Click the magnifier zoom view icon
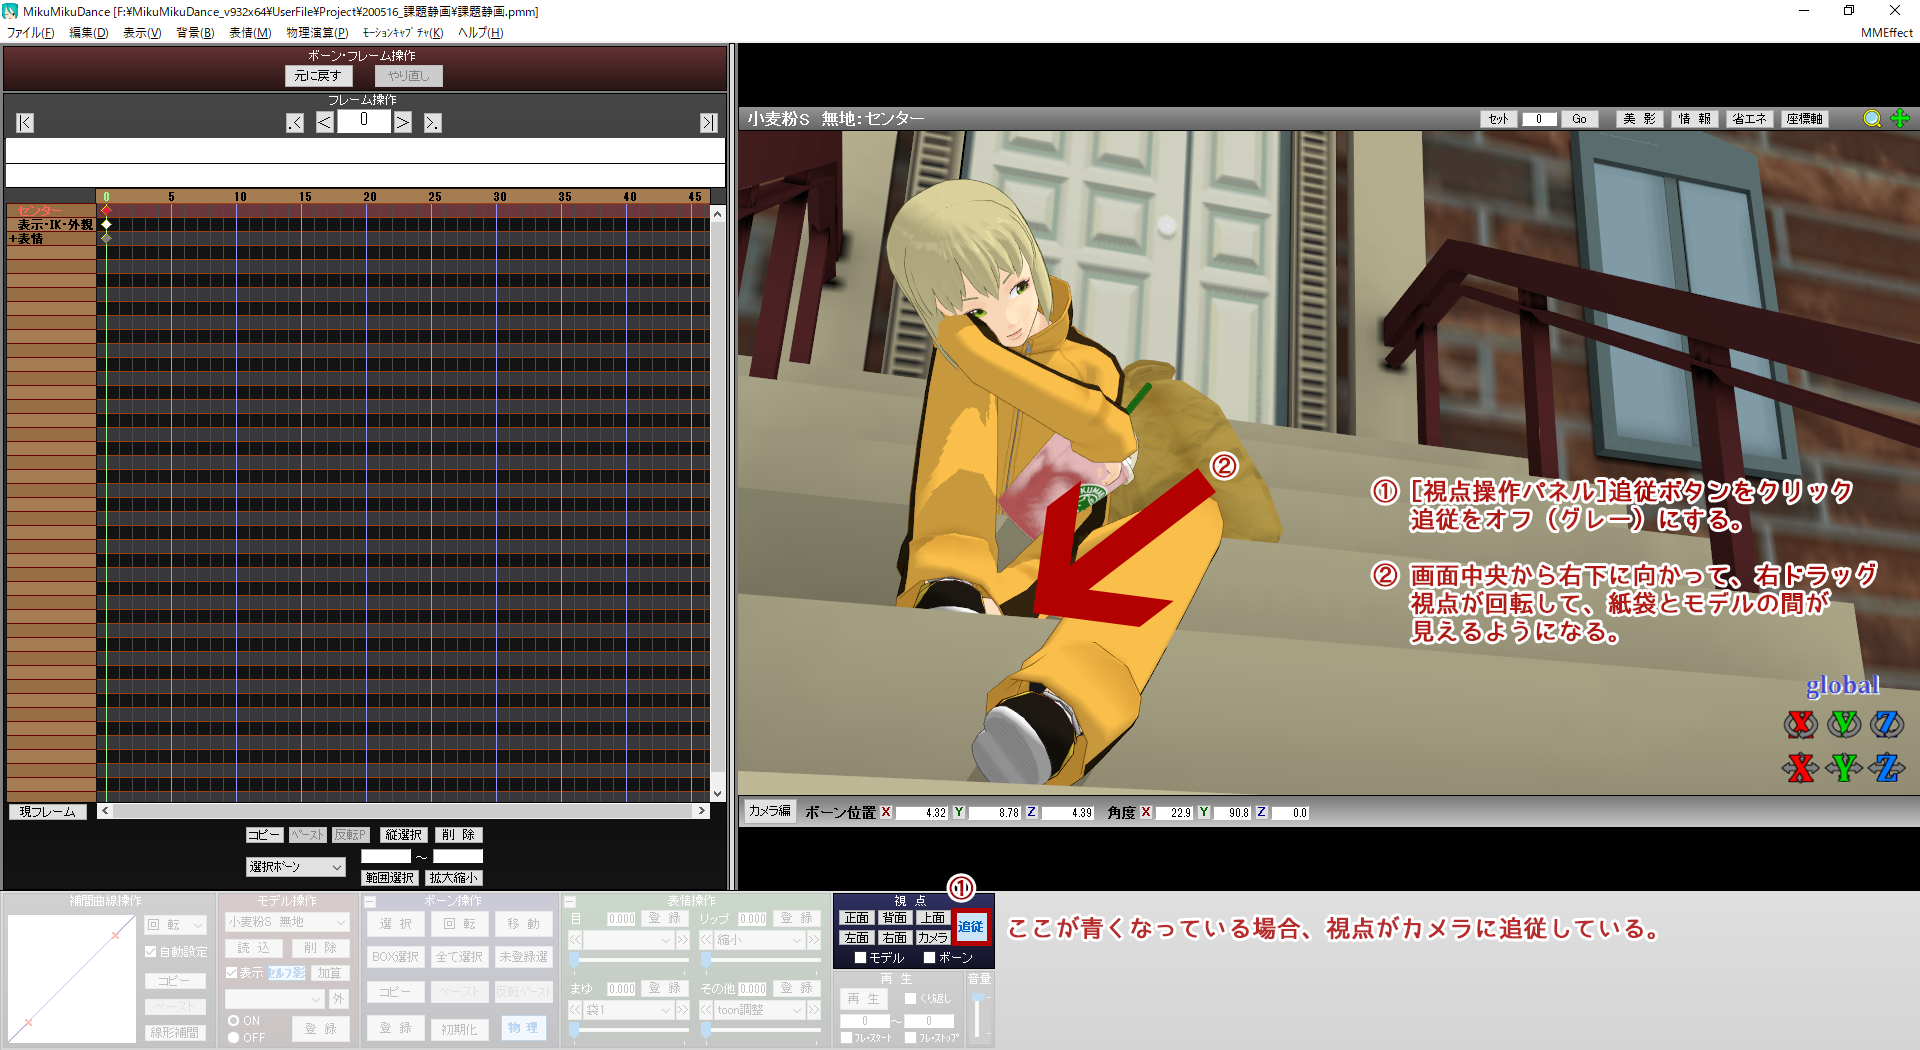 (x=1872, y=119)
